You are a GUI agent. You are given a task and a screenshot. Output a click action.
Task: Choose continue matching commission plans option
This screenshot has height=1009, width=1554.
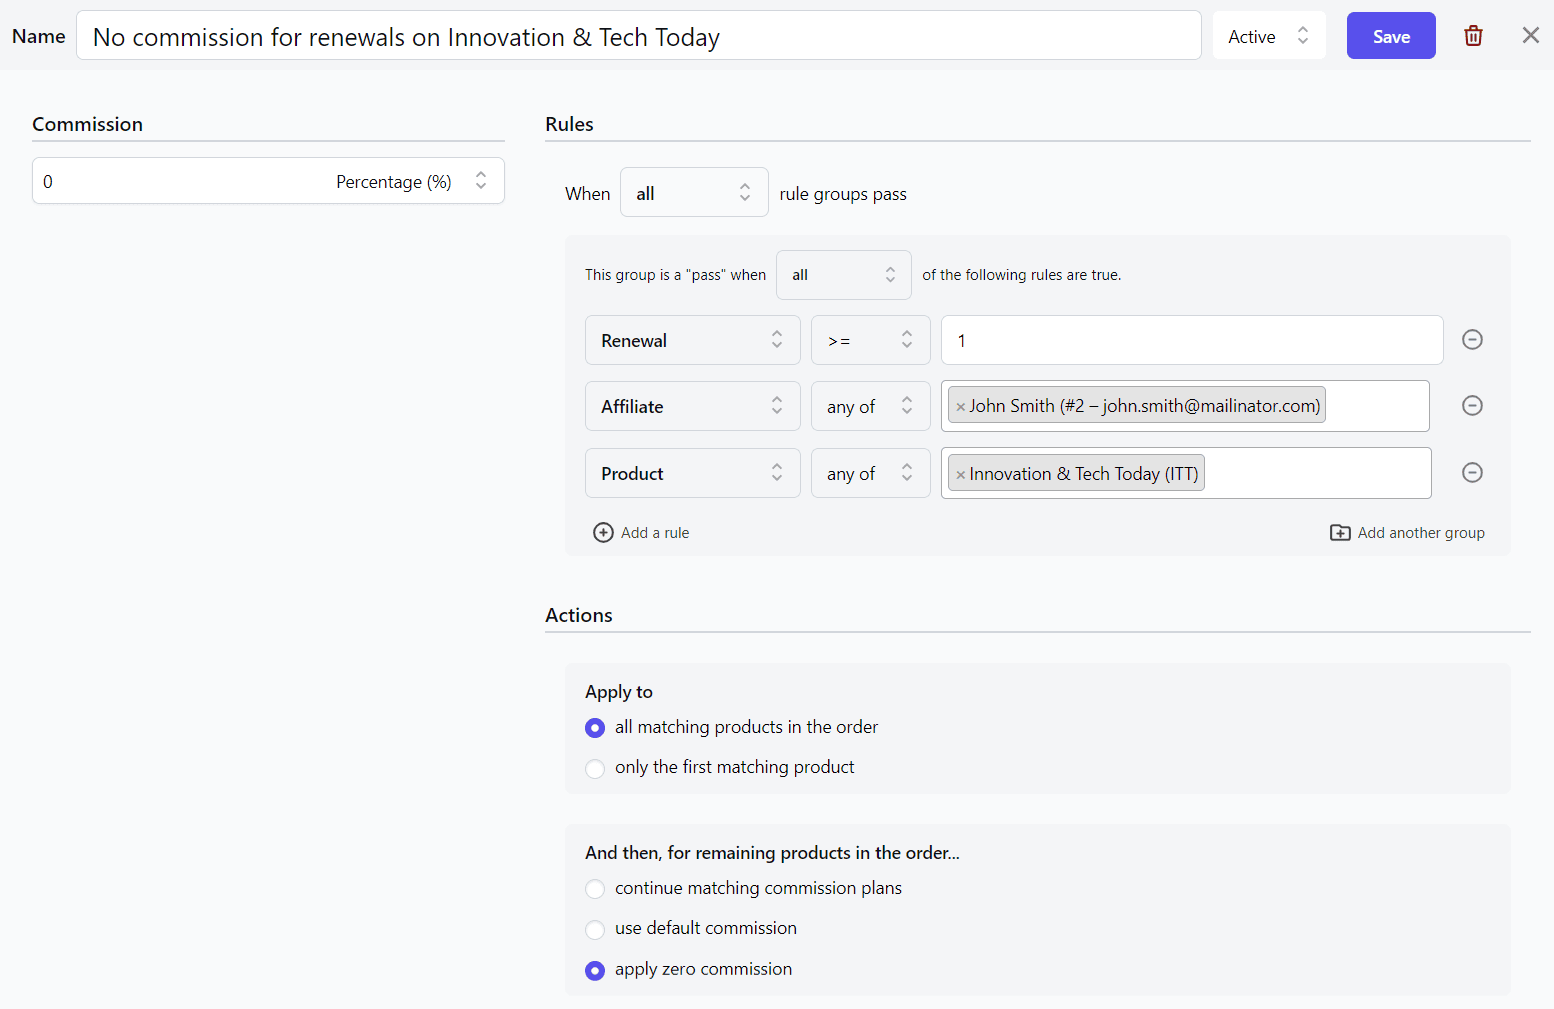pyautogui.click(x=595, y=889)
